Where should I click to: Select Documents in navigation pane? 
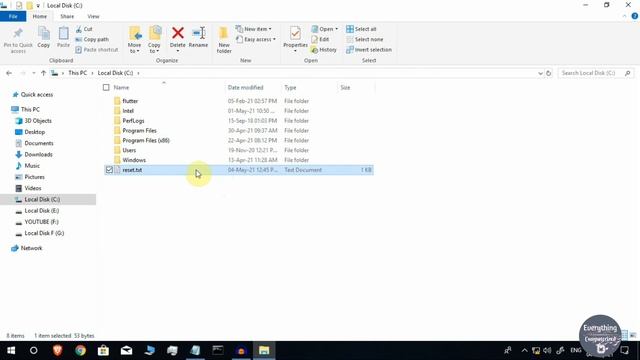pos(39,143)
